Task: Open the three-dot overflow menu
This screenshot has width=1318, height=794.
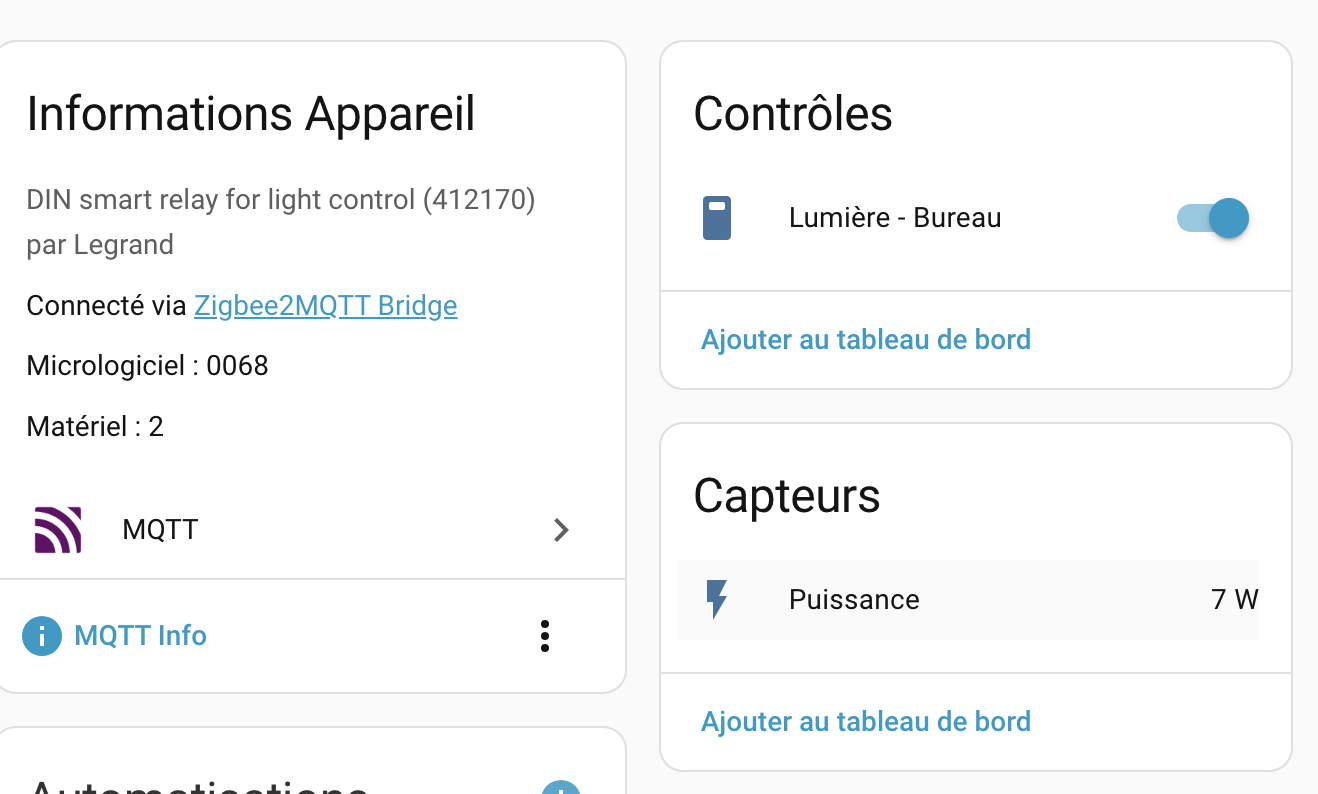Action: (x=544, y=636)
